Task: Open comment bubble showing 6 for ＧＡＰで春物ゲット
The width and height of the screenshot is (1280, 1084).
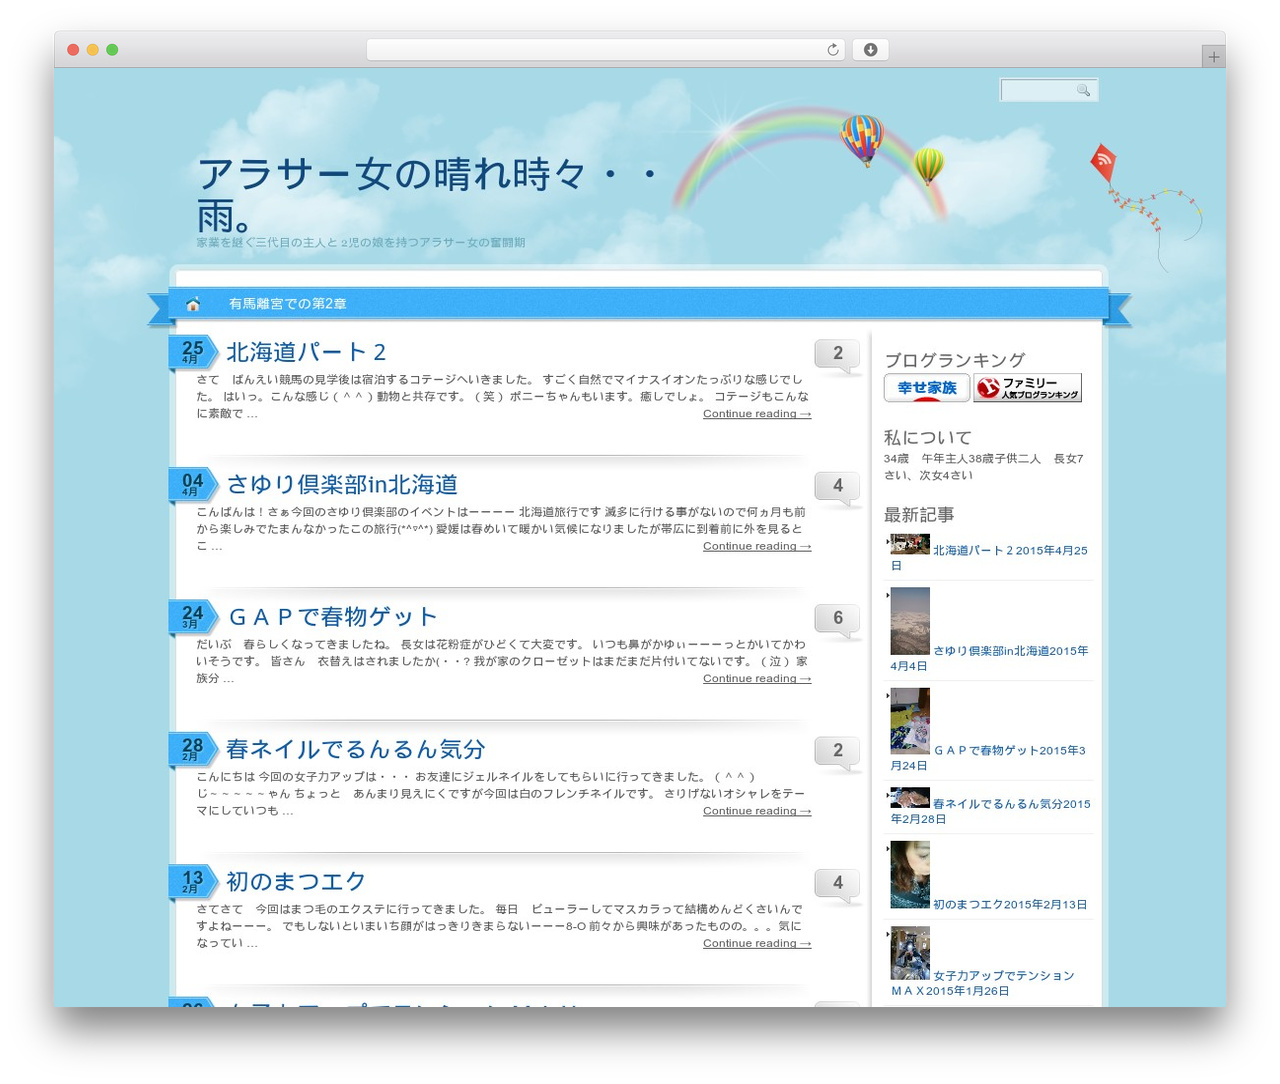Action: pyautogui.click(x=838, y=619)
